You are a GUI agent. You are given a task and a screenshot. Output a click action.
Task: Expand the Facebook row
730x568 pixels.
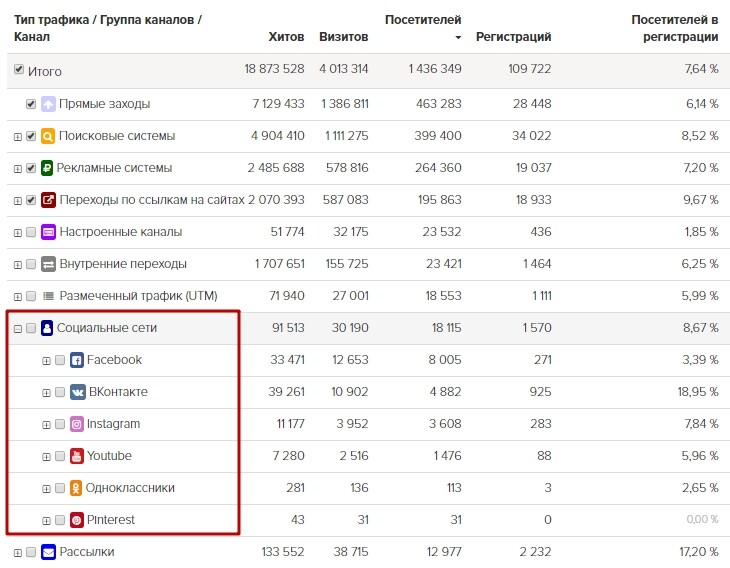(x=46, y=360)
